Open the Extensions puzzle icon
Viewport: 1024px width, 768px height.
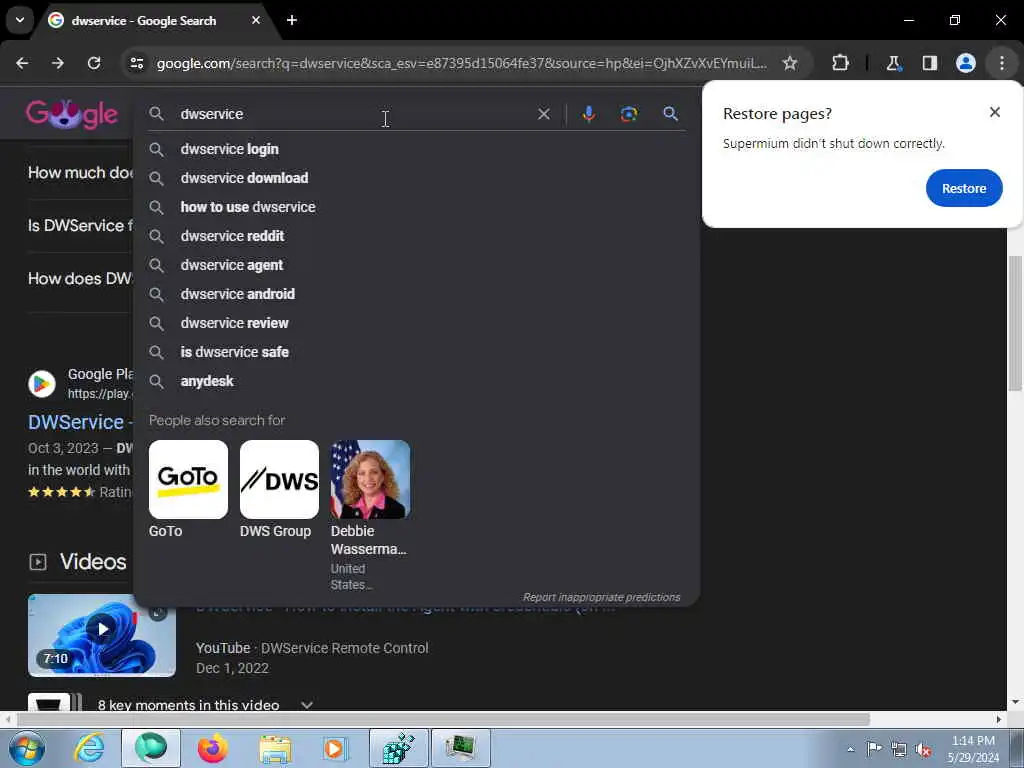point(840,63)
